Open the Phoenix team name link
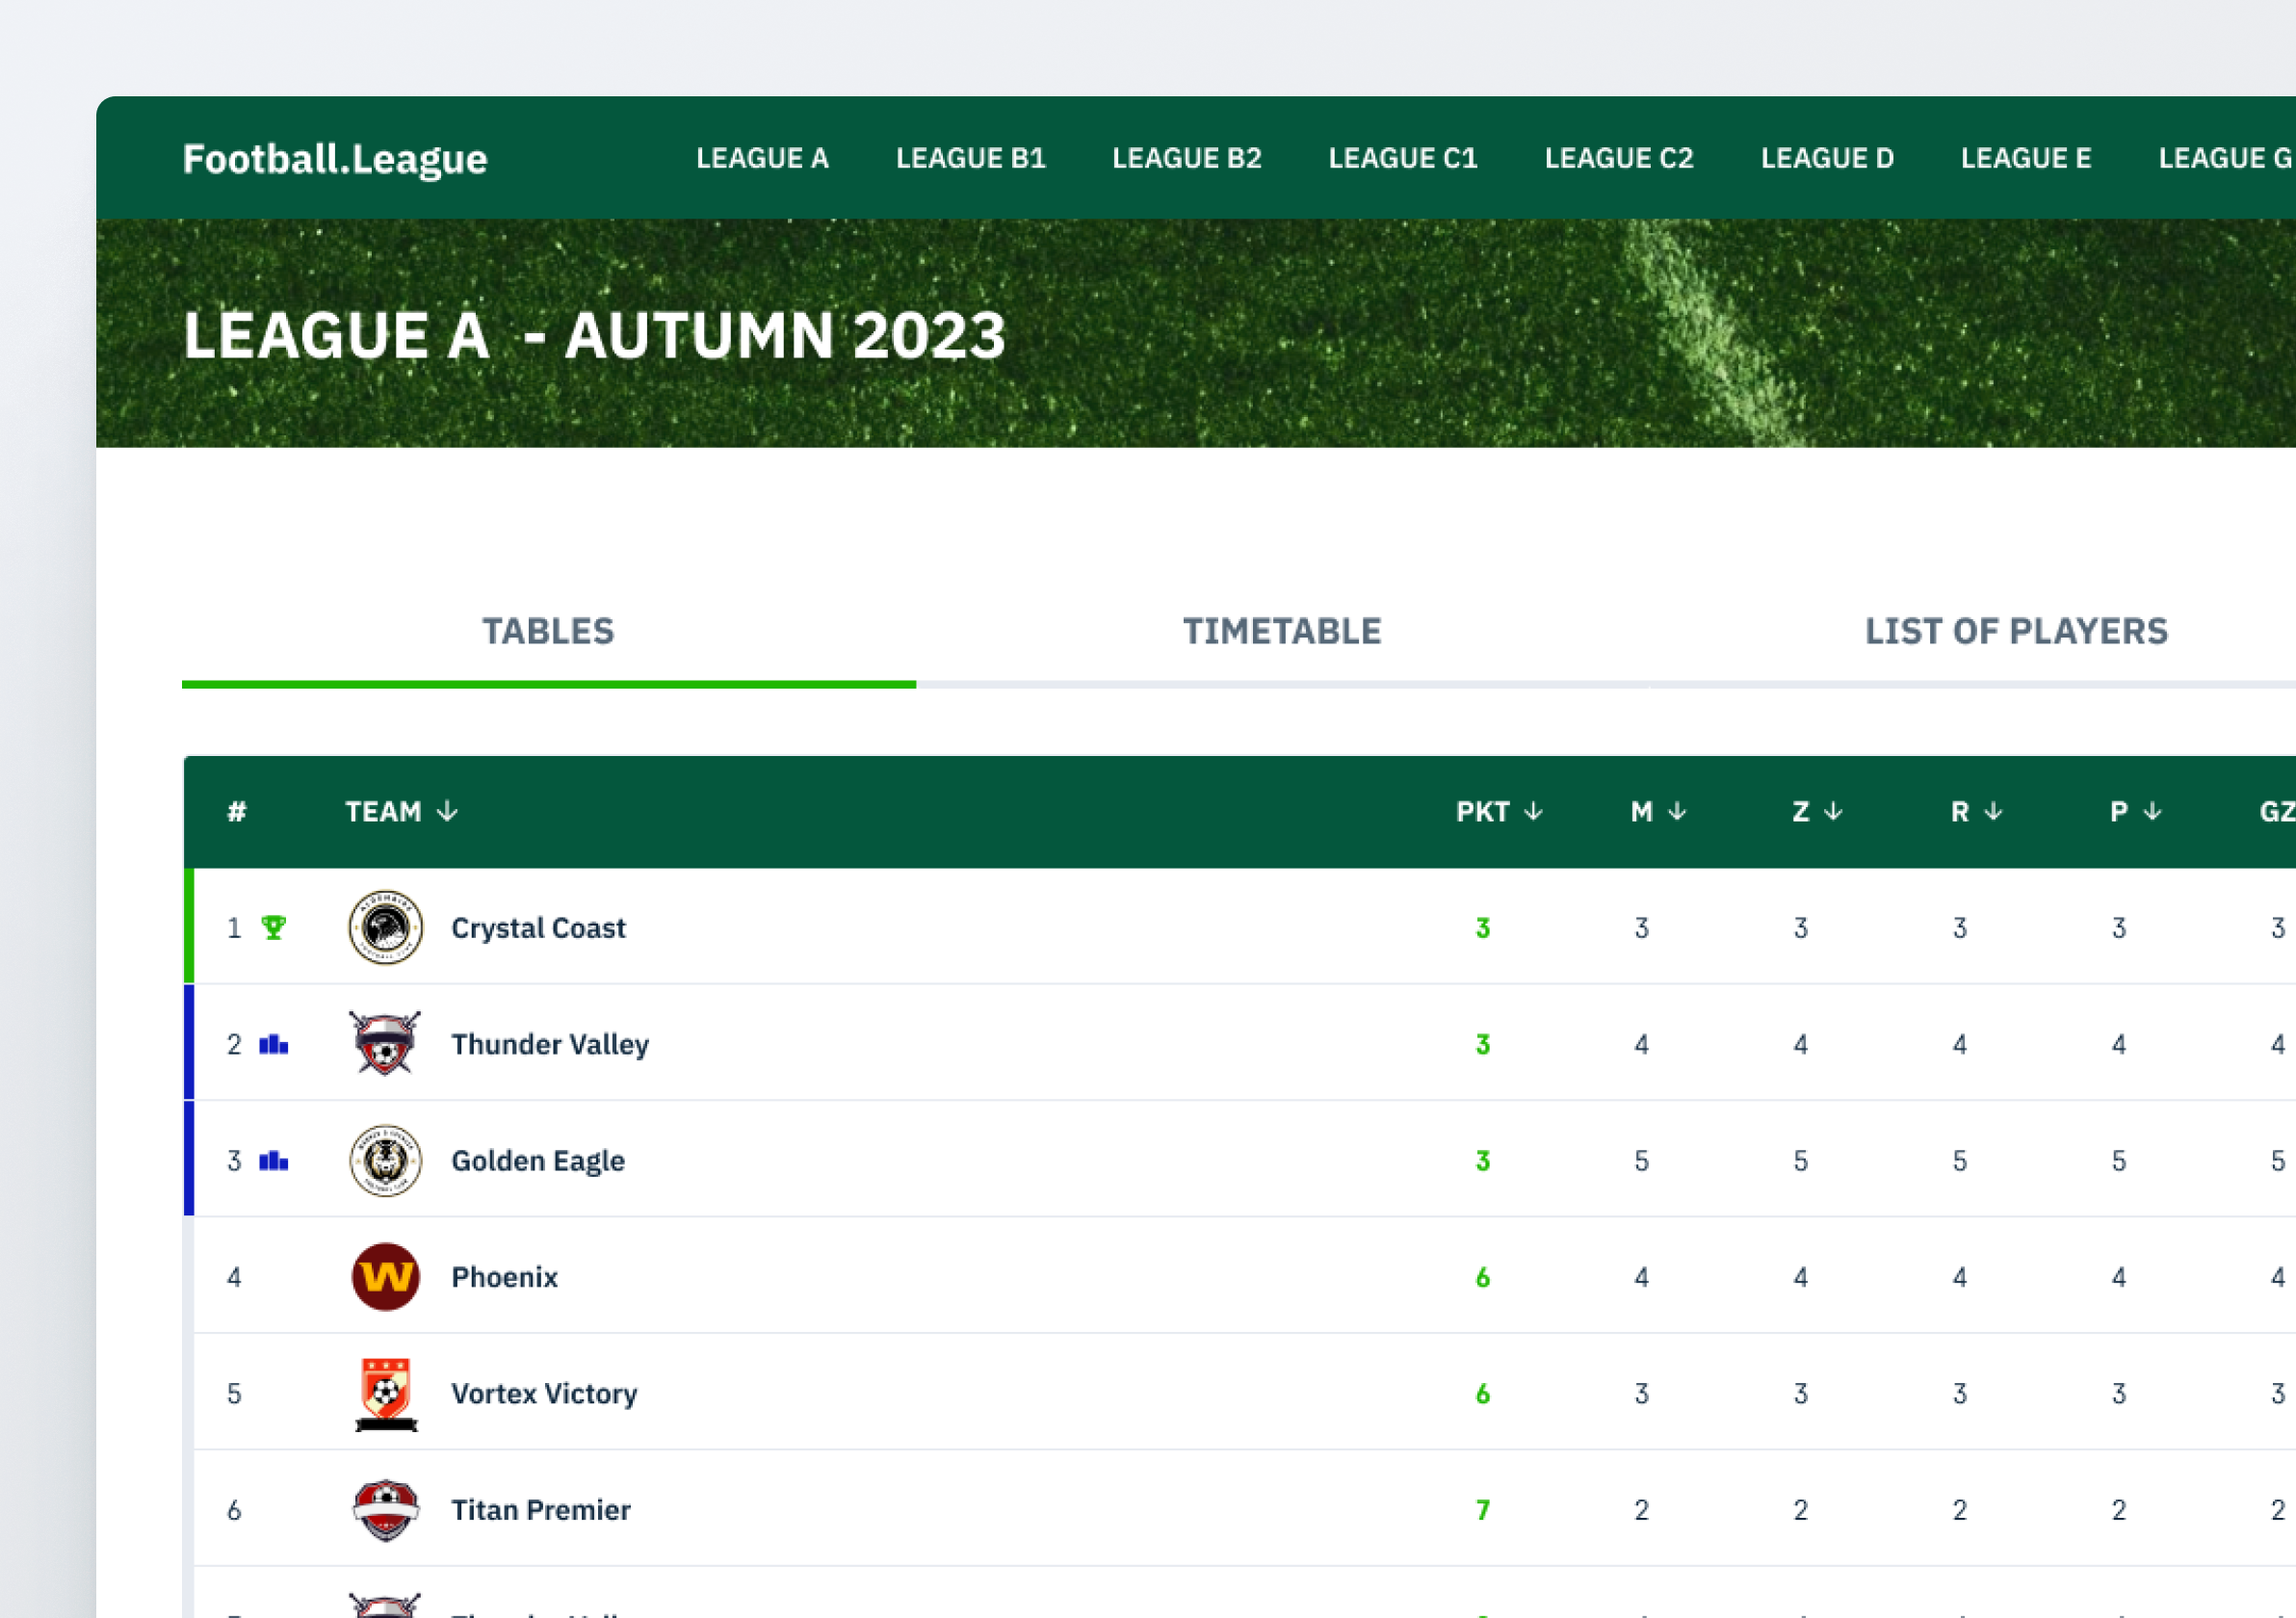Screen dimensions: 2296x1618 (x=504, y=1277)
